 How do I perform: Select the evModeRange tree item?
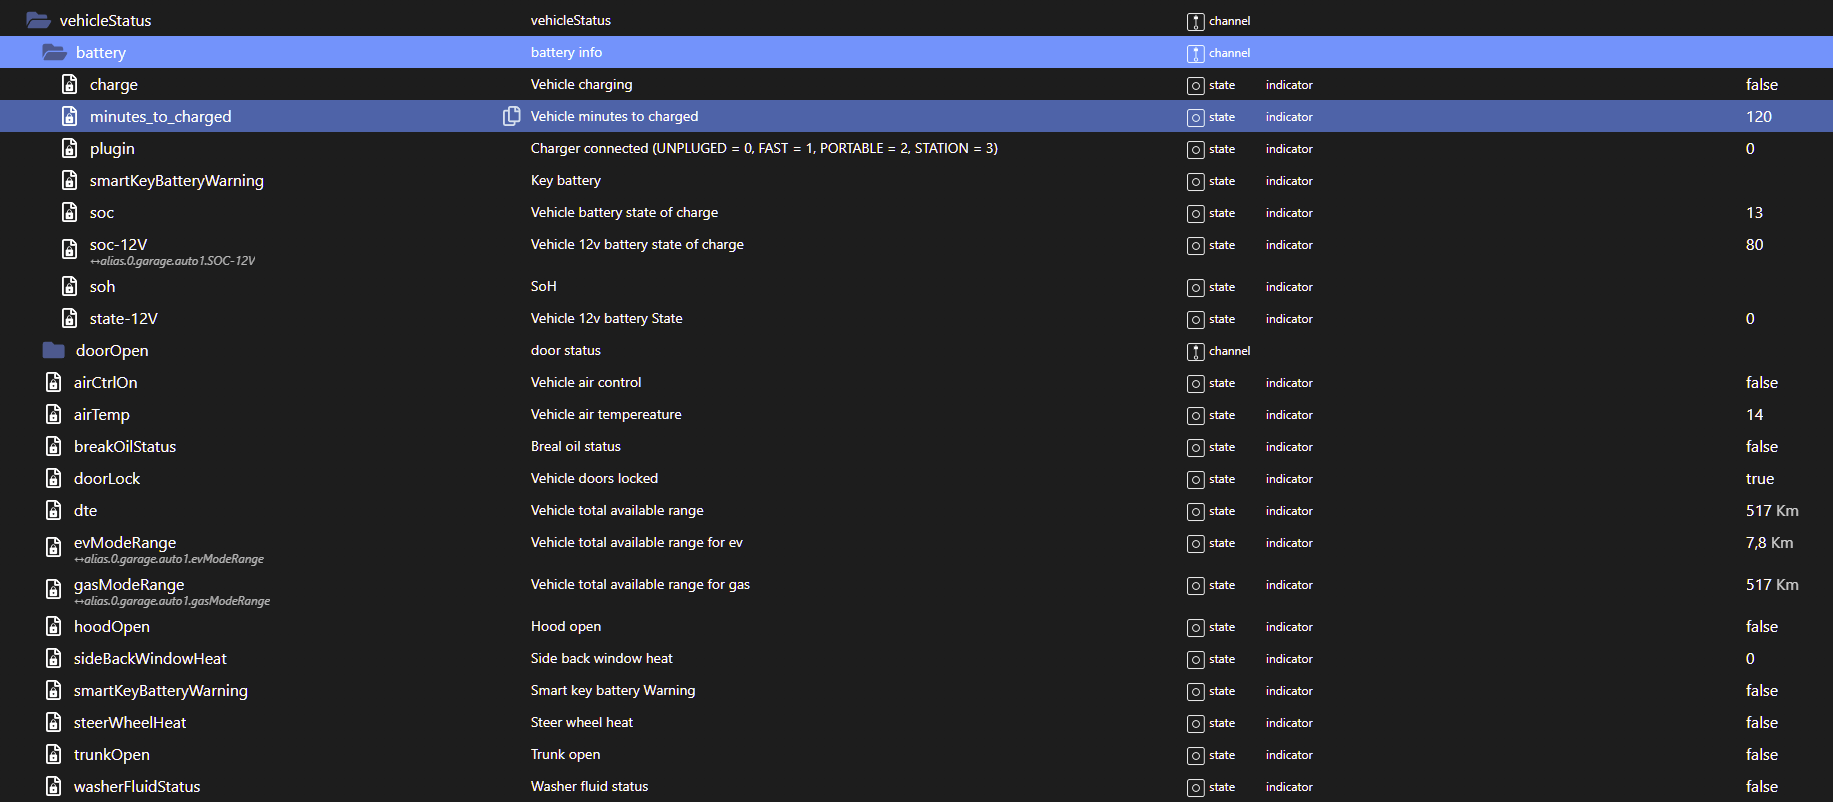click(x=125, y=543)
